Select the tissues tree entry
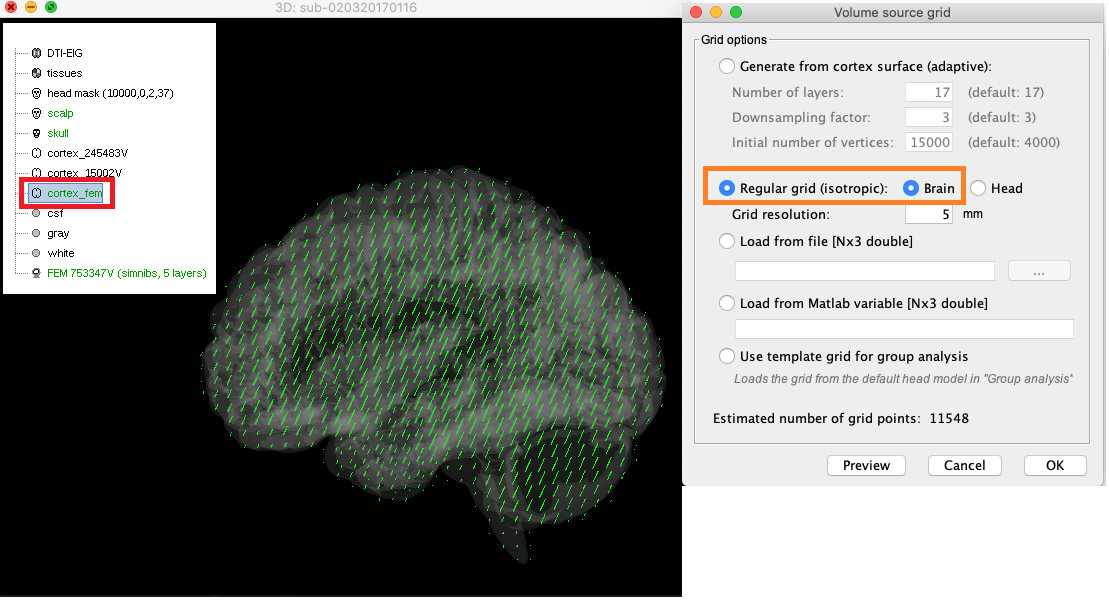 tap(64, 73)
